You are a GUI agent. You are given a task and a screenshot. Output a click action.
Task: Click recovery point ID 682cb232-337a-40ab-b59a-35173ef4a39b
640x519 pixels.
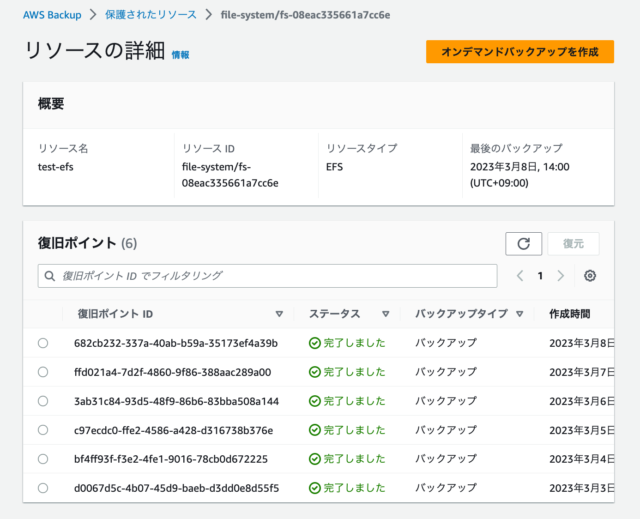(x=176, y=343)
